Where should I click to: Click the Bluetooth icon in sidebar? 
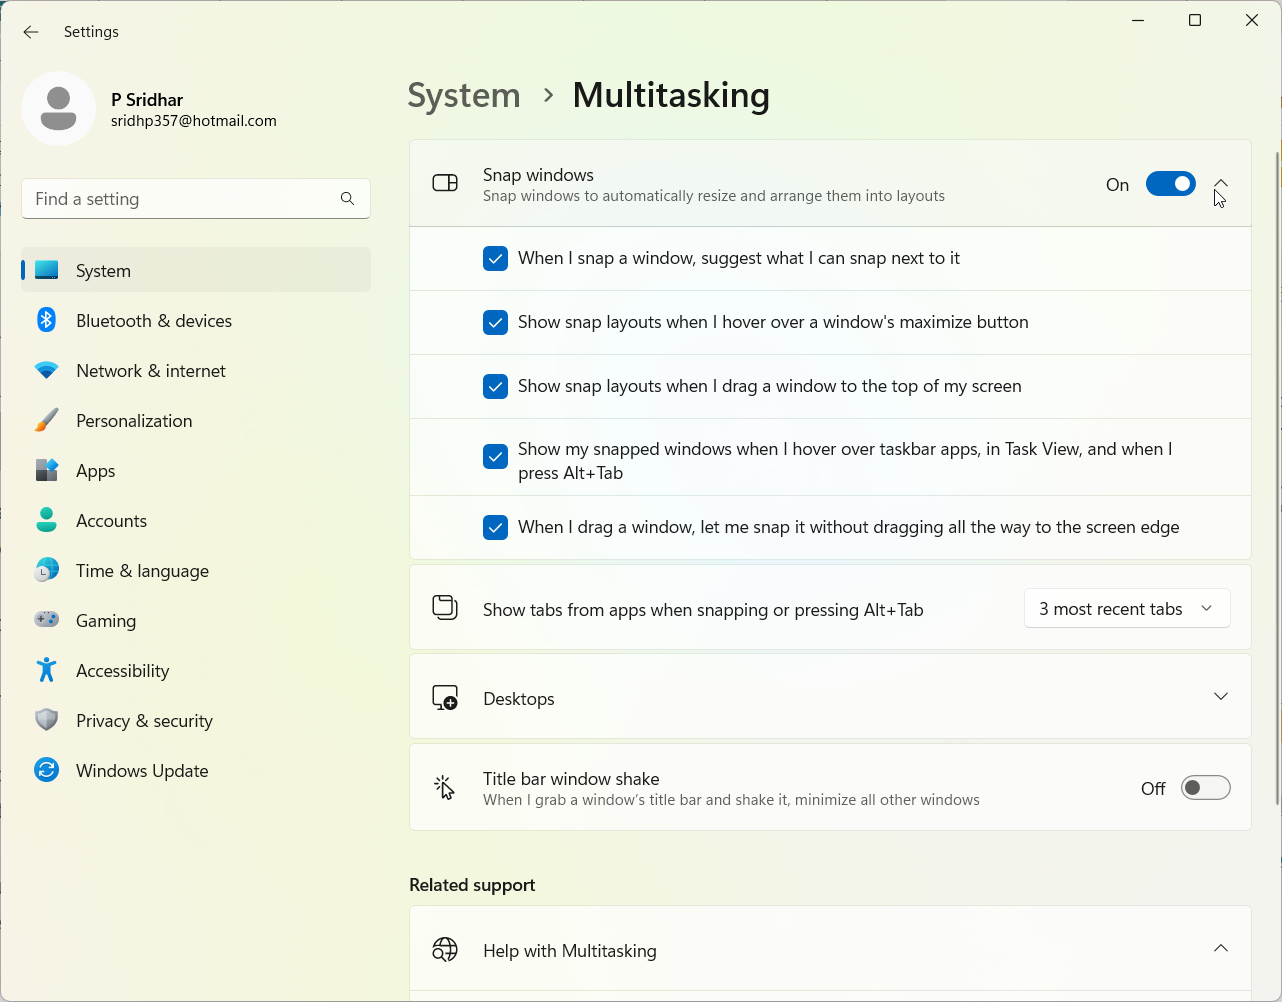(47, 320)
